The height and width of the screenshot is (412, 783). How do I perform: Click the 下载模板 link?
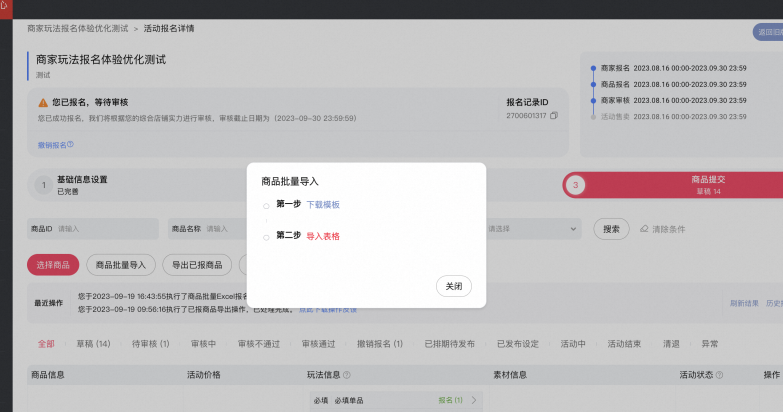point(323,204)
